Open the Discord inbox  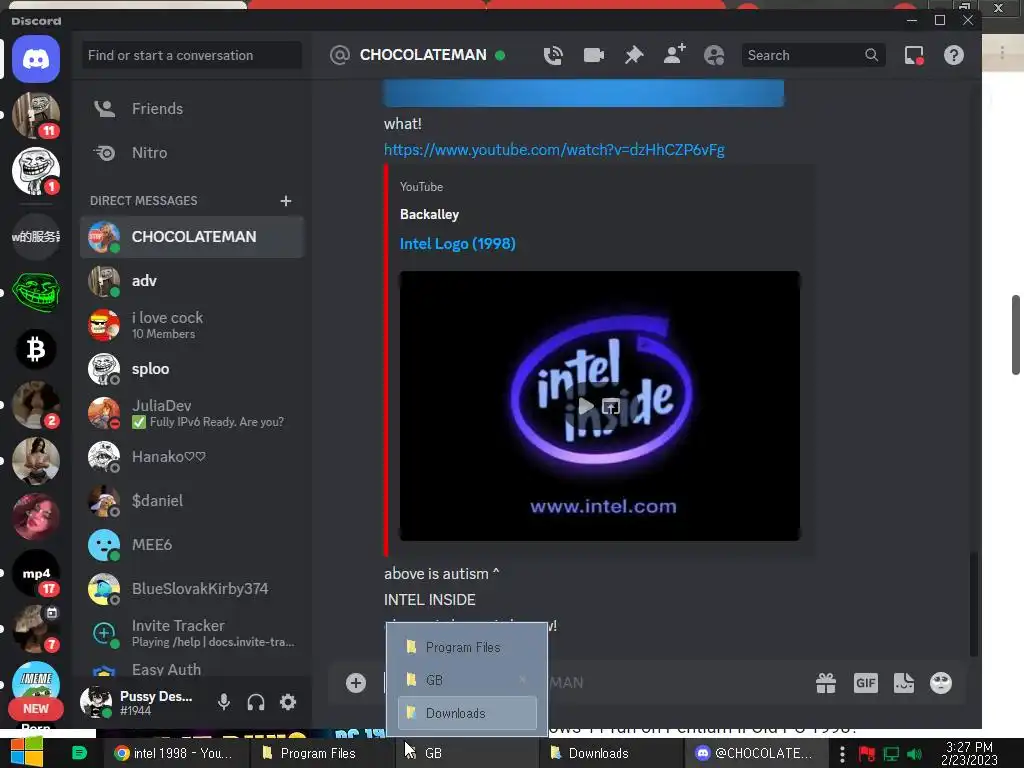pos(914,56)
